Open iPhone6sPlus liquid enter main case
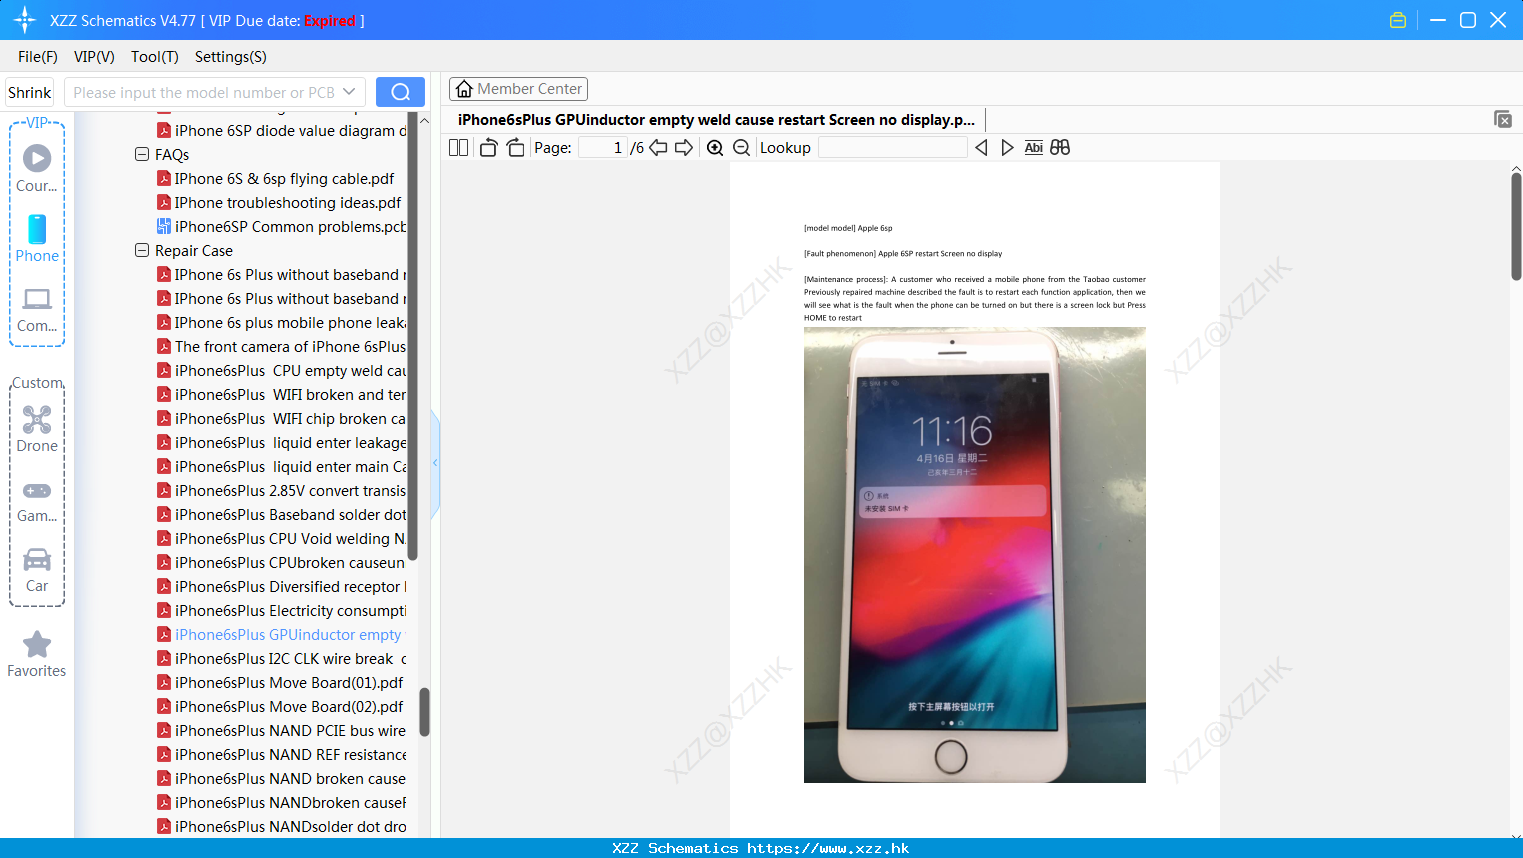Screen dimensions: 1523x858 tap(281, 467)
